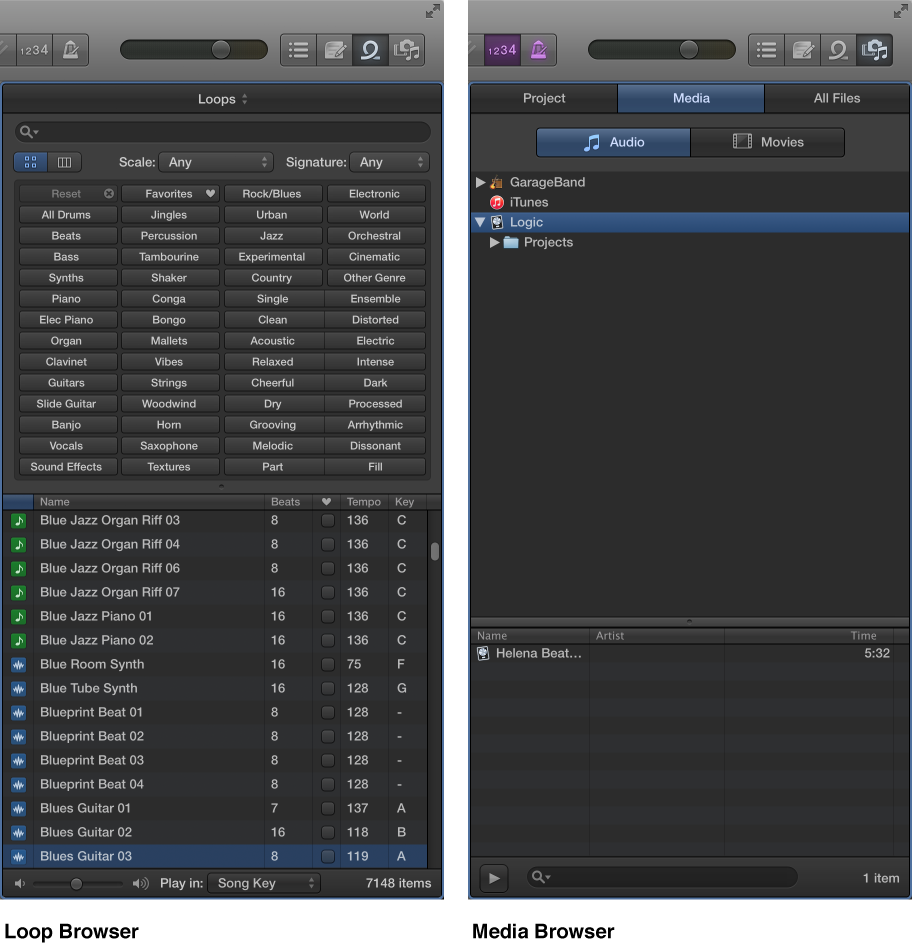Click the Event List icon in the toolbar

(298, 49)
